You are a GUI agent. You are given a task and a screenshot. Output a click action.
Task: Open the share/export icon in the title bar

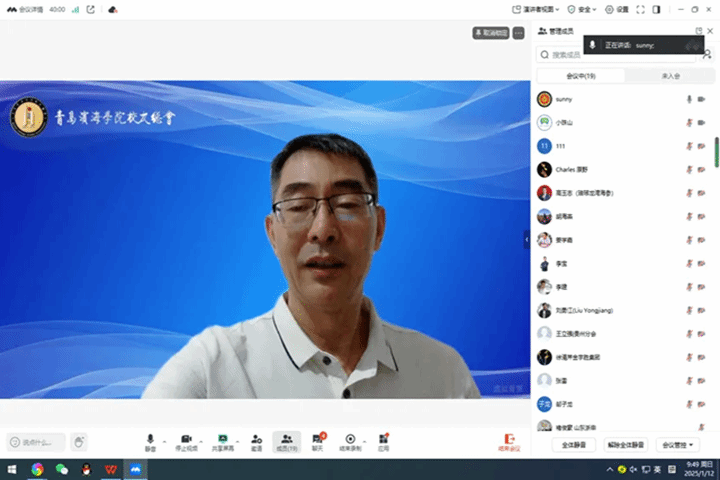(90, 9)
